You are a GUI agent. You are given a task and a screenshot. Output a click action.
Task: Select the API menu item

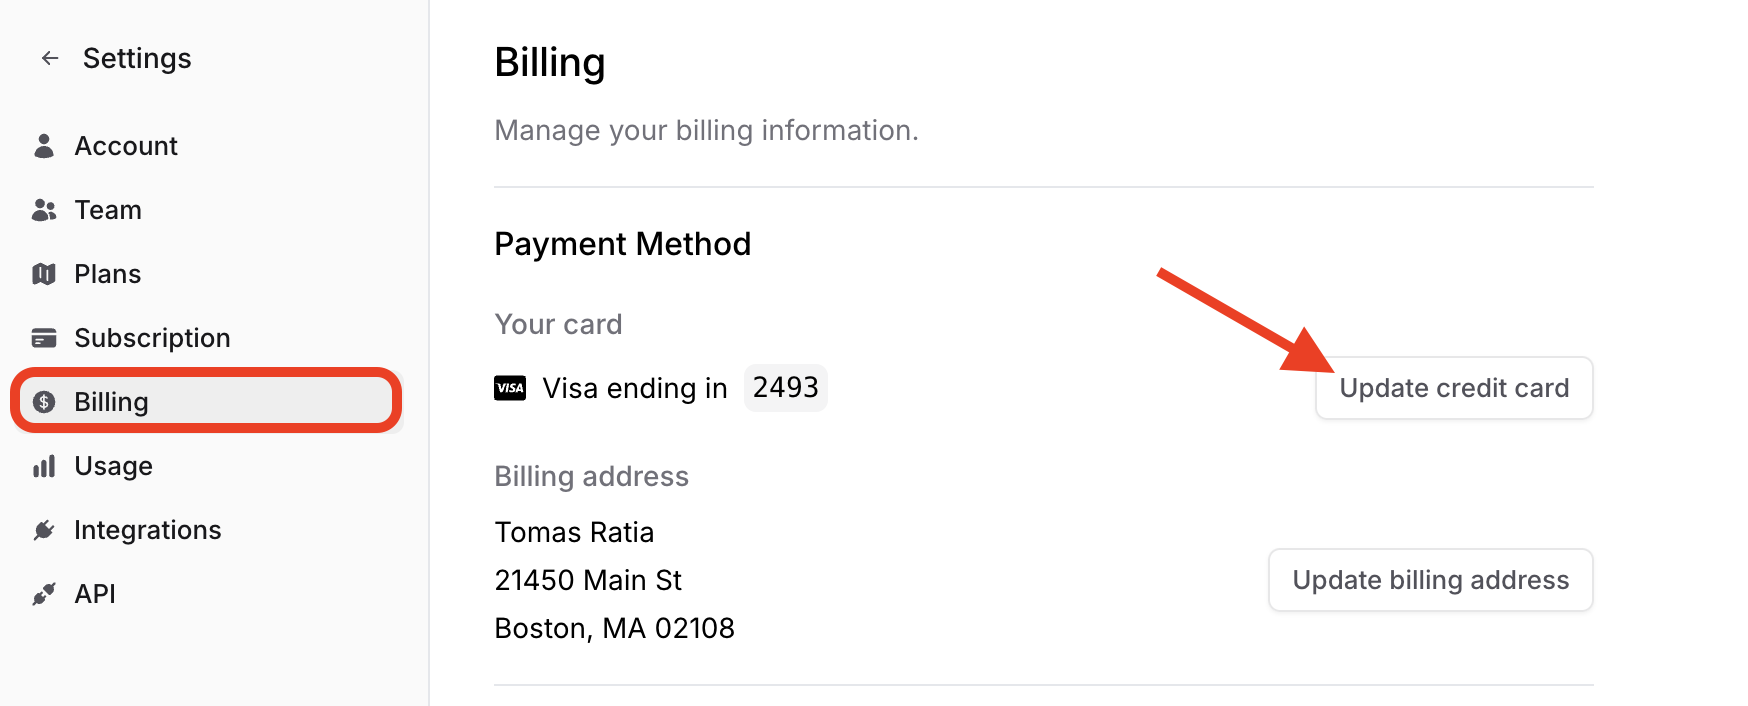click(95, 594)
